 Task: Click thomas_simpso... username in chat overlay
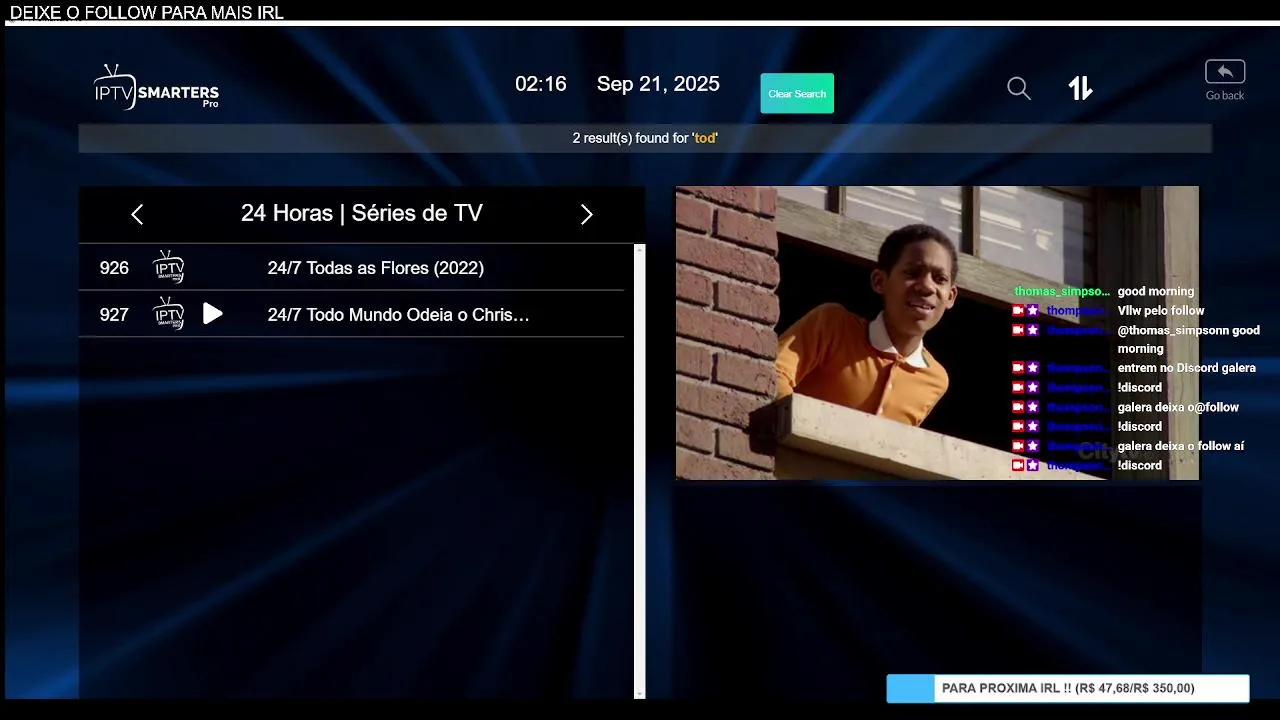1062,291
